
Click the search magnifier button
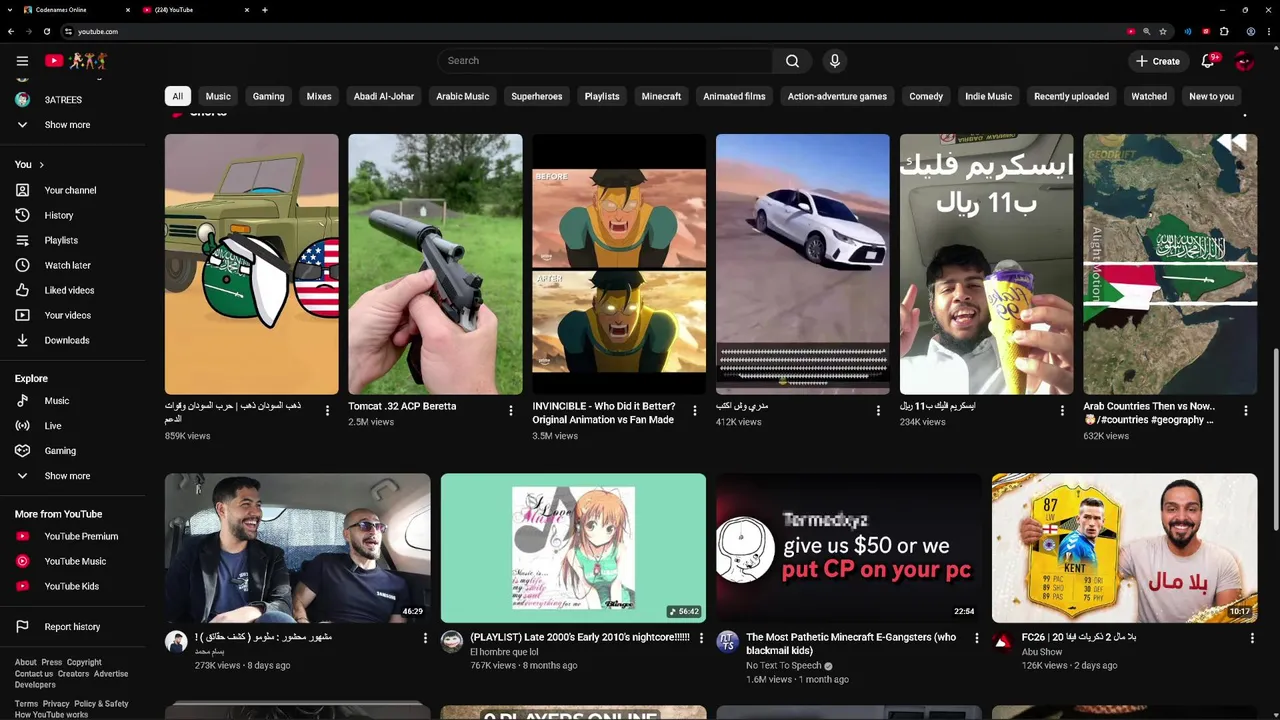coord(792,61)
